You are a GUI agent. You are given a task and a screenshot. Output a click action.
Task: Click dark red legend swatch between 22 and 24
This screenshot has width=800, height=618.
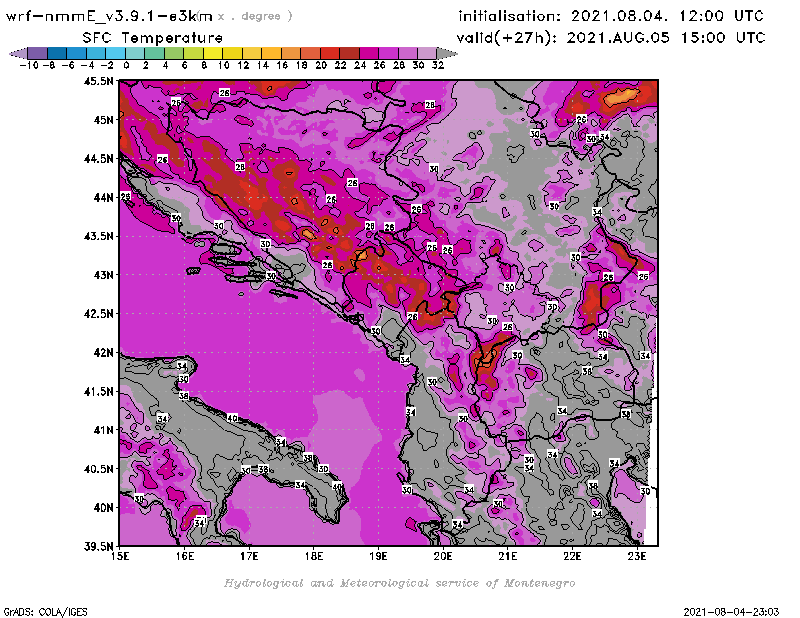pos(349,53)
